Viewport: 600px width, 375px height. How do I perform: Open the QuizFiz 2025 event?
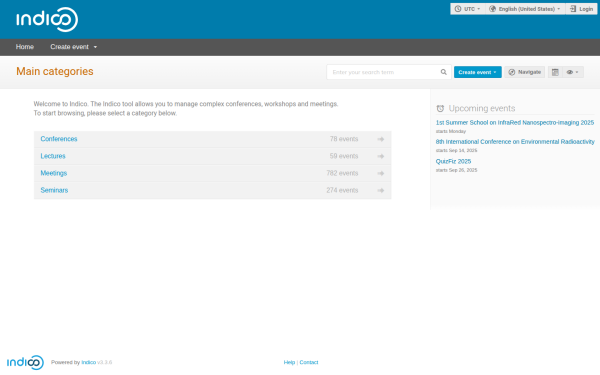[453, 161]
